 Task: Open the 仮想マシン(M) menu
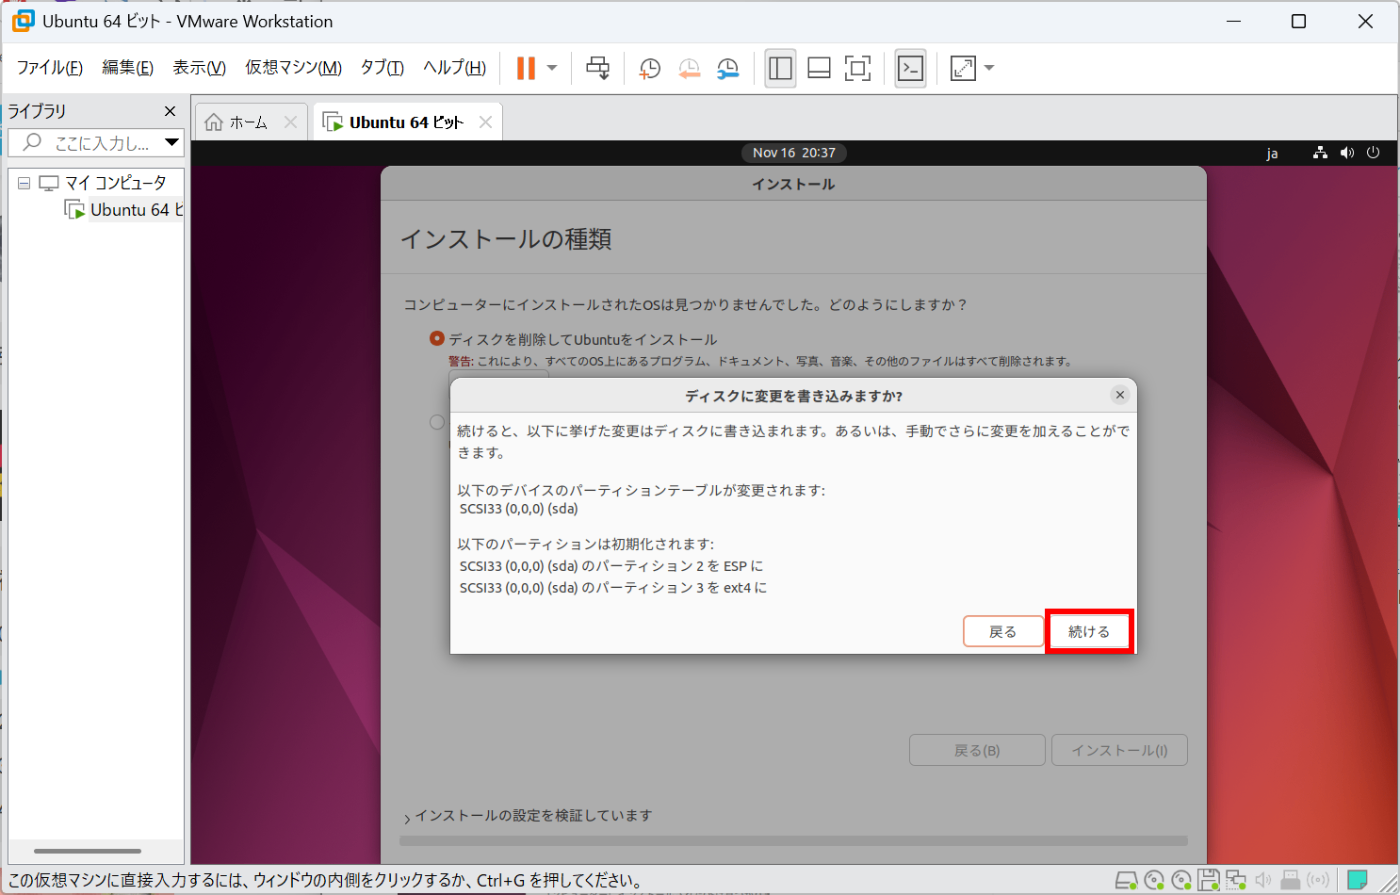pyautogui.click(x=293, y=68)
